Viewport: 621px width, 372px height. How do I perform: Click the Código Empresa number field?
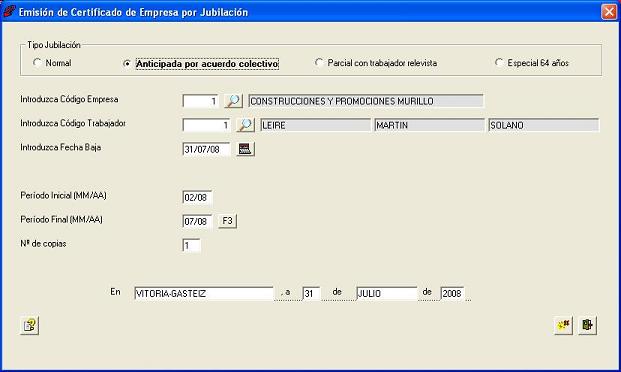click(200, 101)
